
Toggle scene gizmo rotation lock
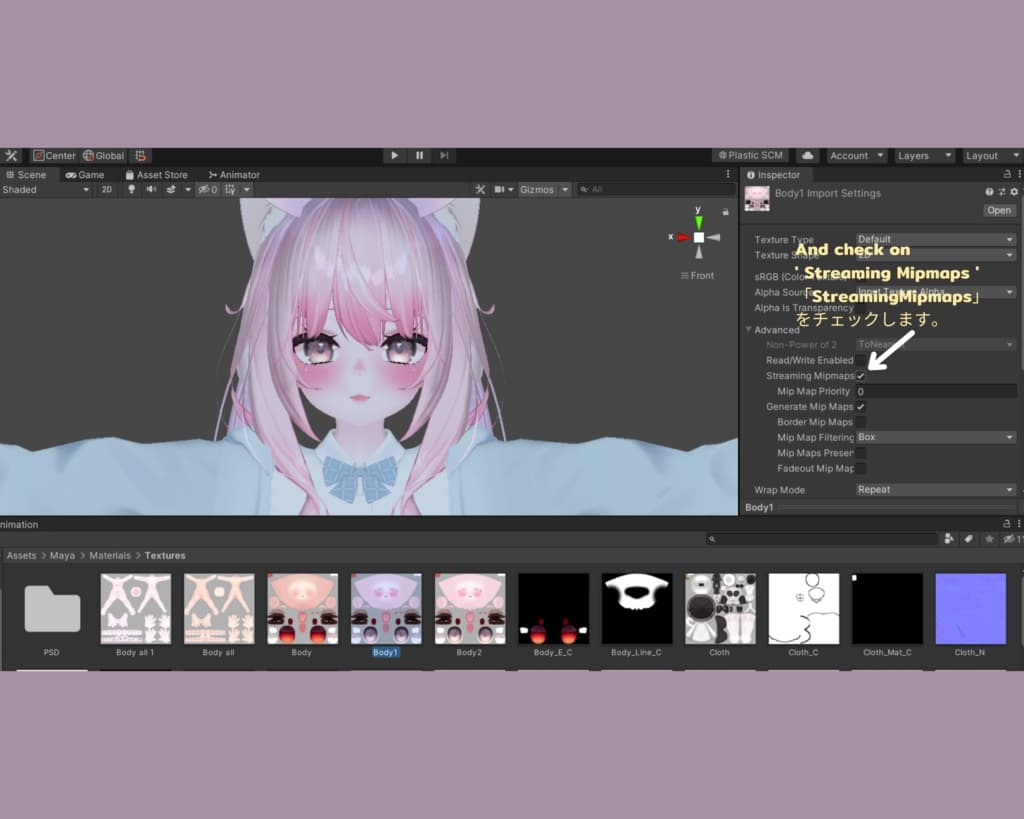coord(725,212)
